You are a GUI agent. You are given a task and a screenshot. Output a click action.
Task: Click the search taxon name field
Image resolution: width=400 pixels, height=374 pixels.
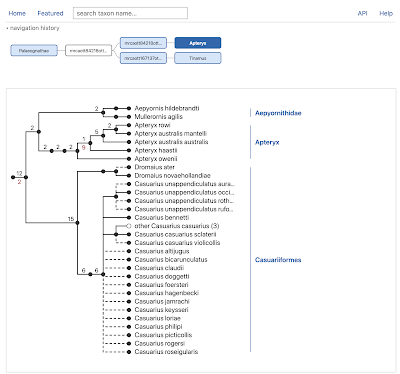coord(130,13)
